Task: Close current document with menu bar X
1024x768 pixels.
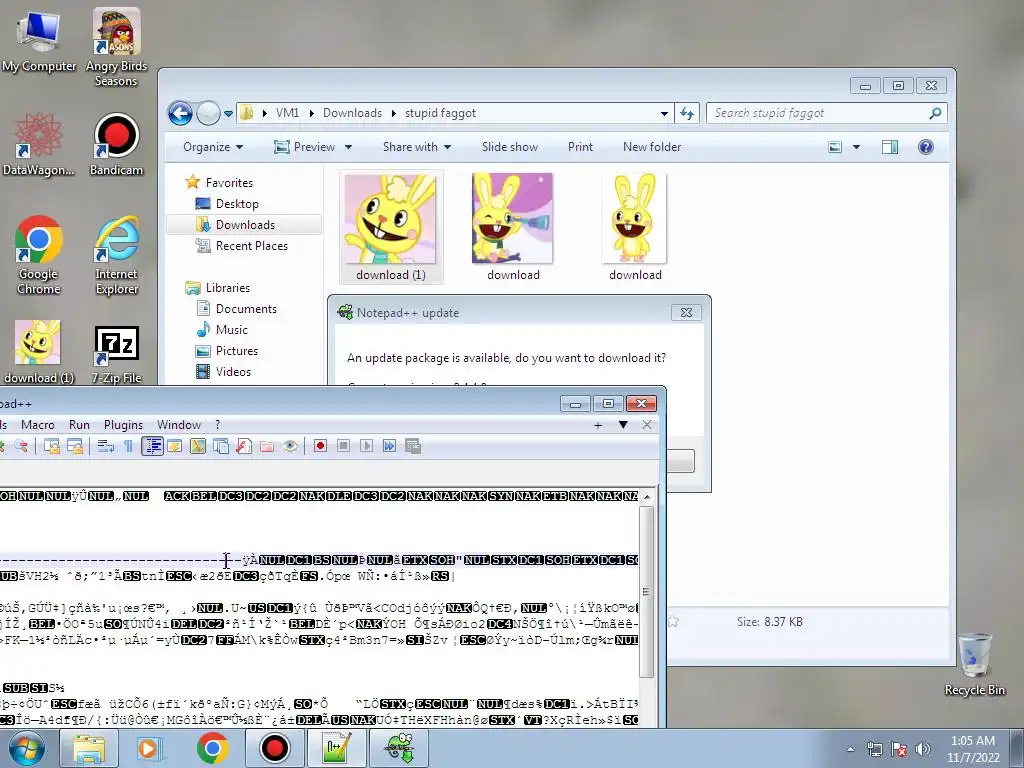Action: [647, 425]
